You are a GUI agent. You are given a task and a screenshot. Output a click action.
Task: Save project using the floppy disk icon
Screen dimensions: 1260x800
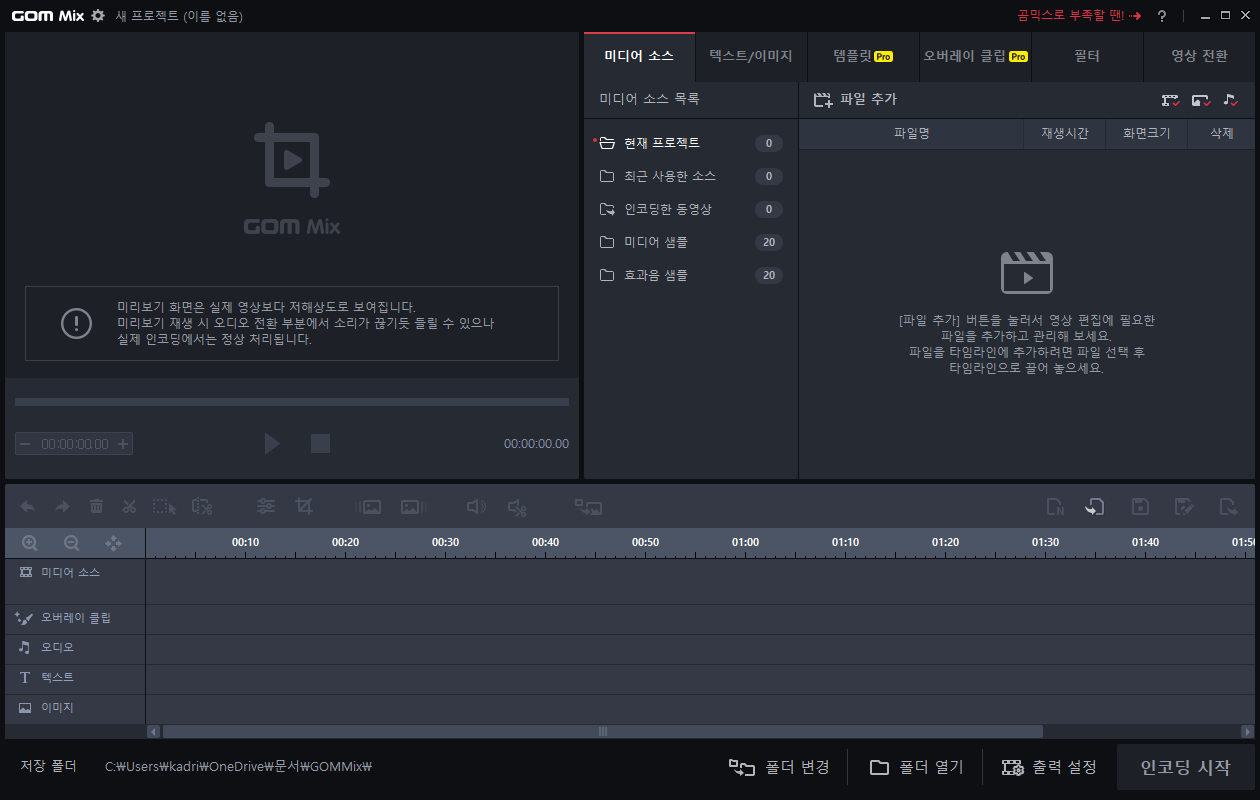pyautogui.click(x=1140, y=507)
